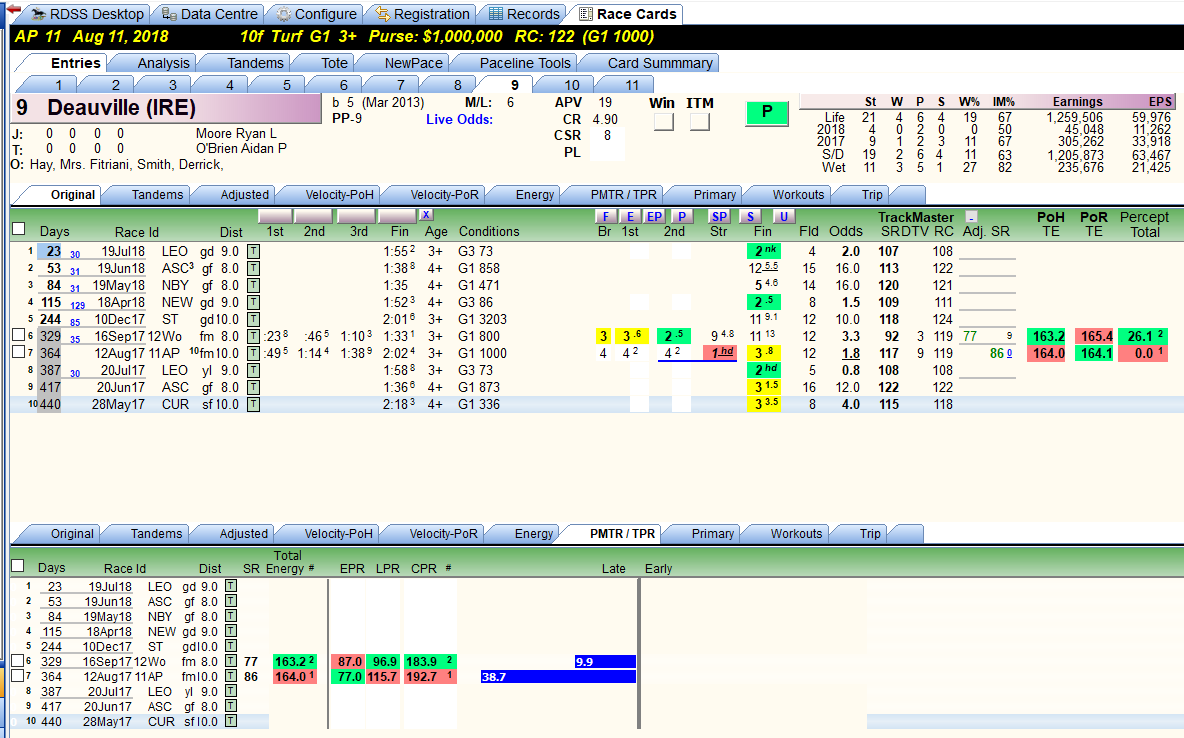The width and height of the screenshot is (1184, 738).
Task: Click the gear icon on Configure tab
Action: pyautogui.click(x=283, y=14)
